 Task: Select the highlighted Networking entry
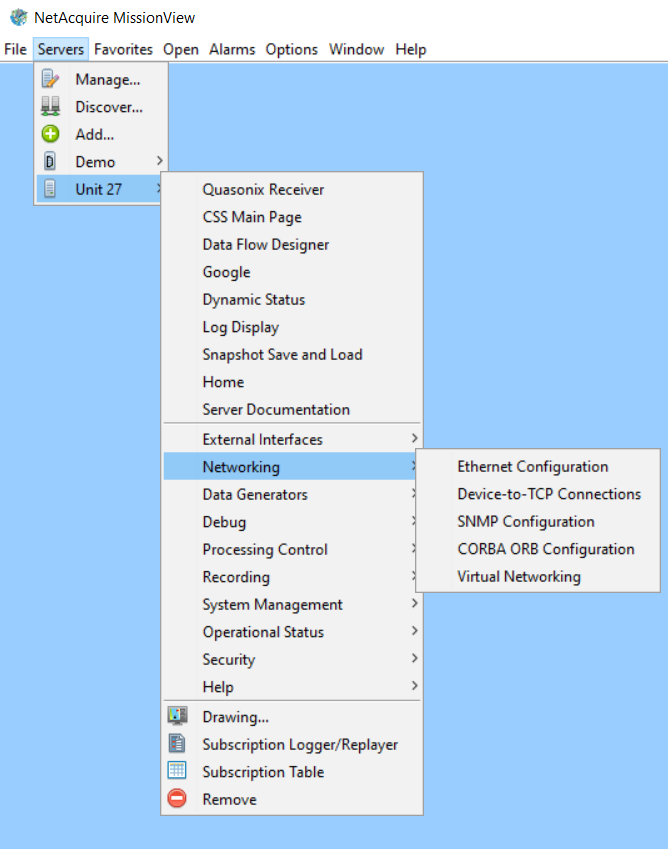tap(290, 466)
